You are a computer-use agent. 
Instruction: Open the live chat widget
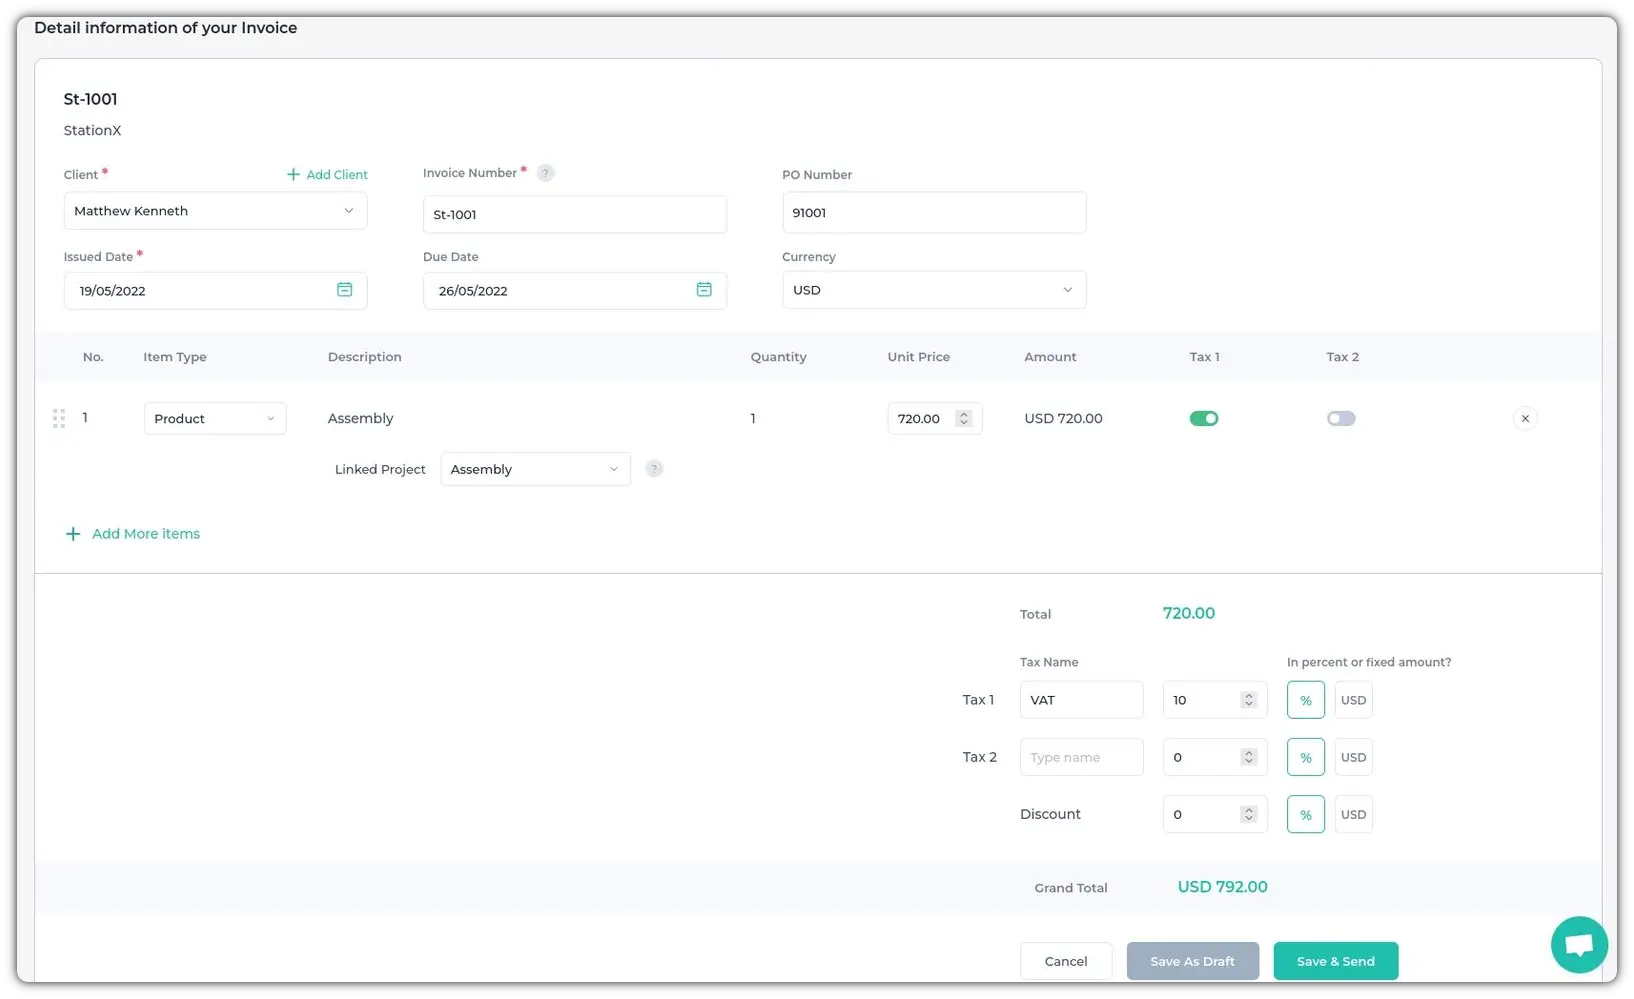tap(1579, 944)
